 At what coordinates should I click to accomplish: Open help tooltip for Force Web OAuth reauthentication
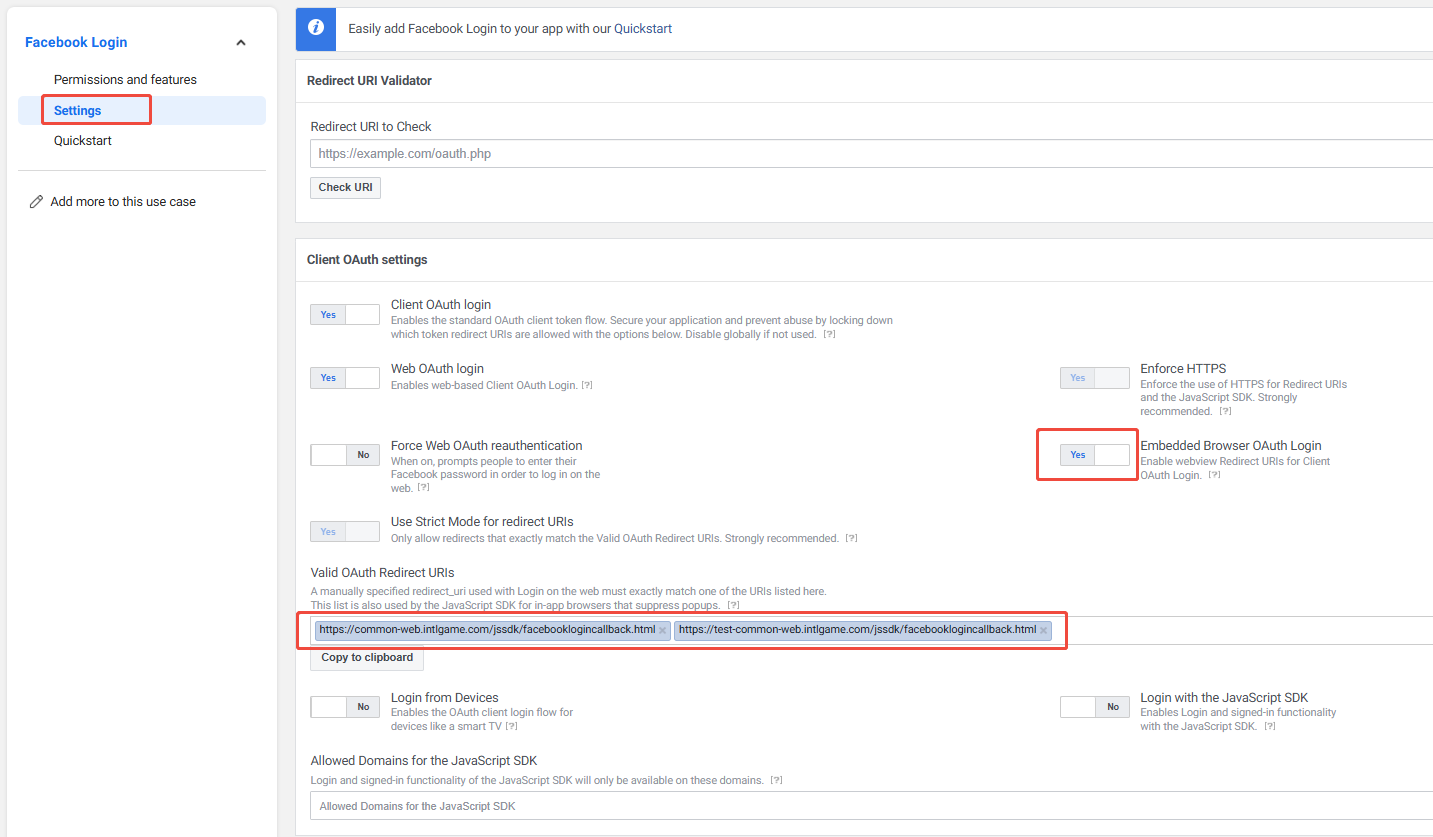[424, 488]
